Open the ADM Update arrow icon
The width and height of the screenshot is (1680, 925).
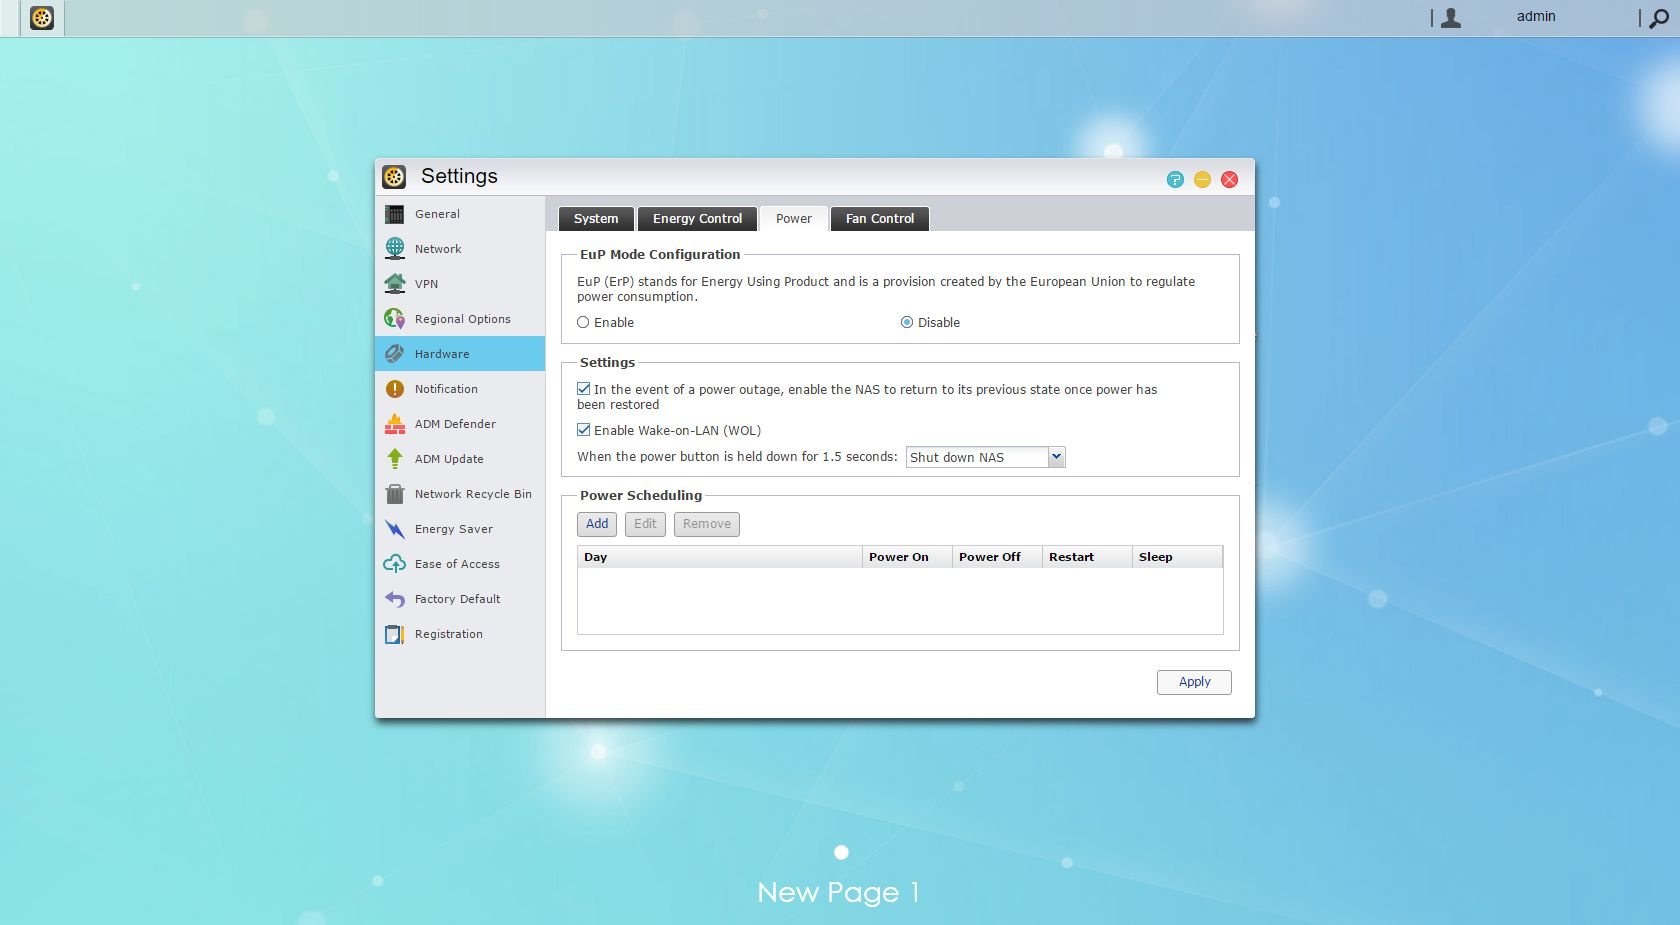395,459
